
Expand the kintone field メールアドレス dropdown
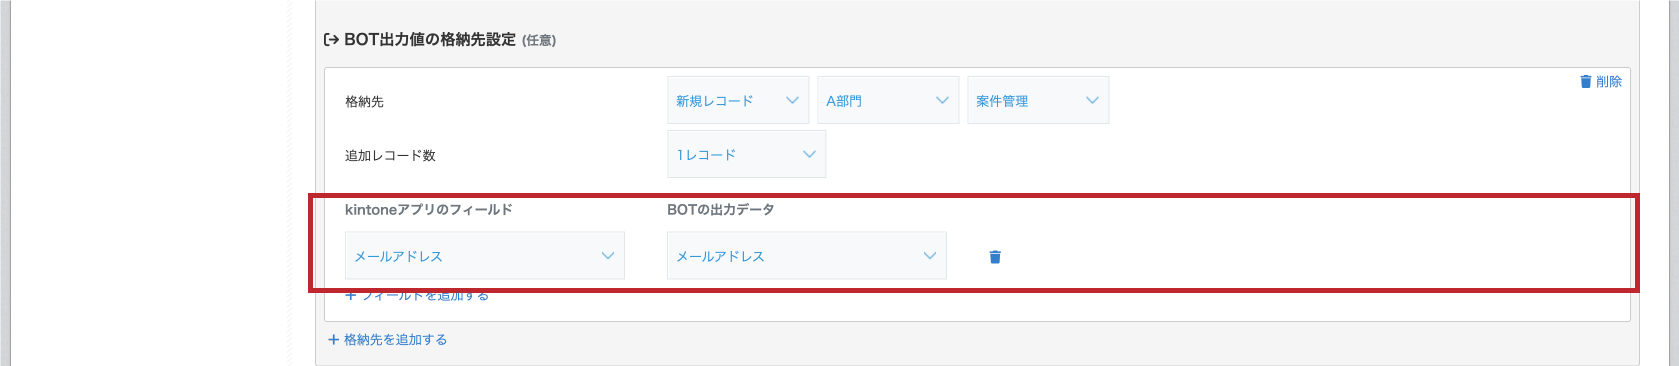pos(485,256)
